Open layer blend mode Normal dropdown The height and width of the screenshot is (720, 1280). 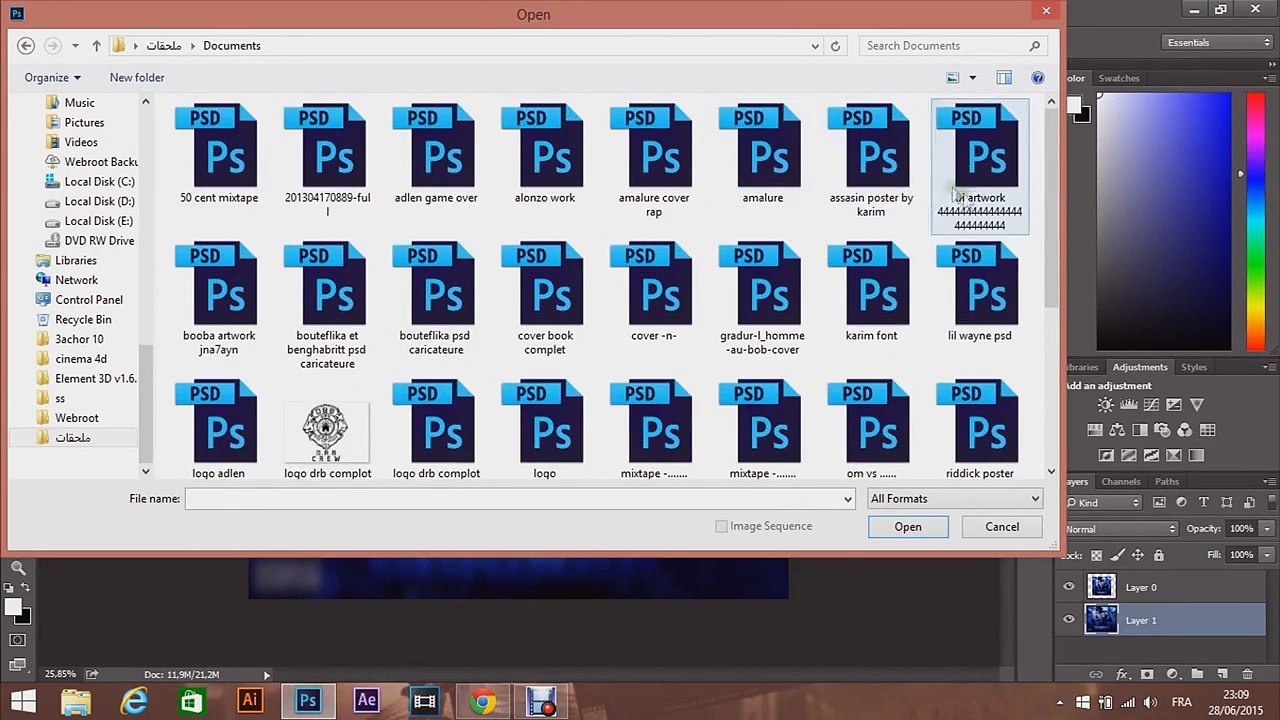(1121, 529)
